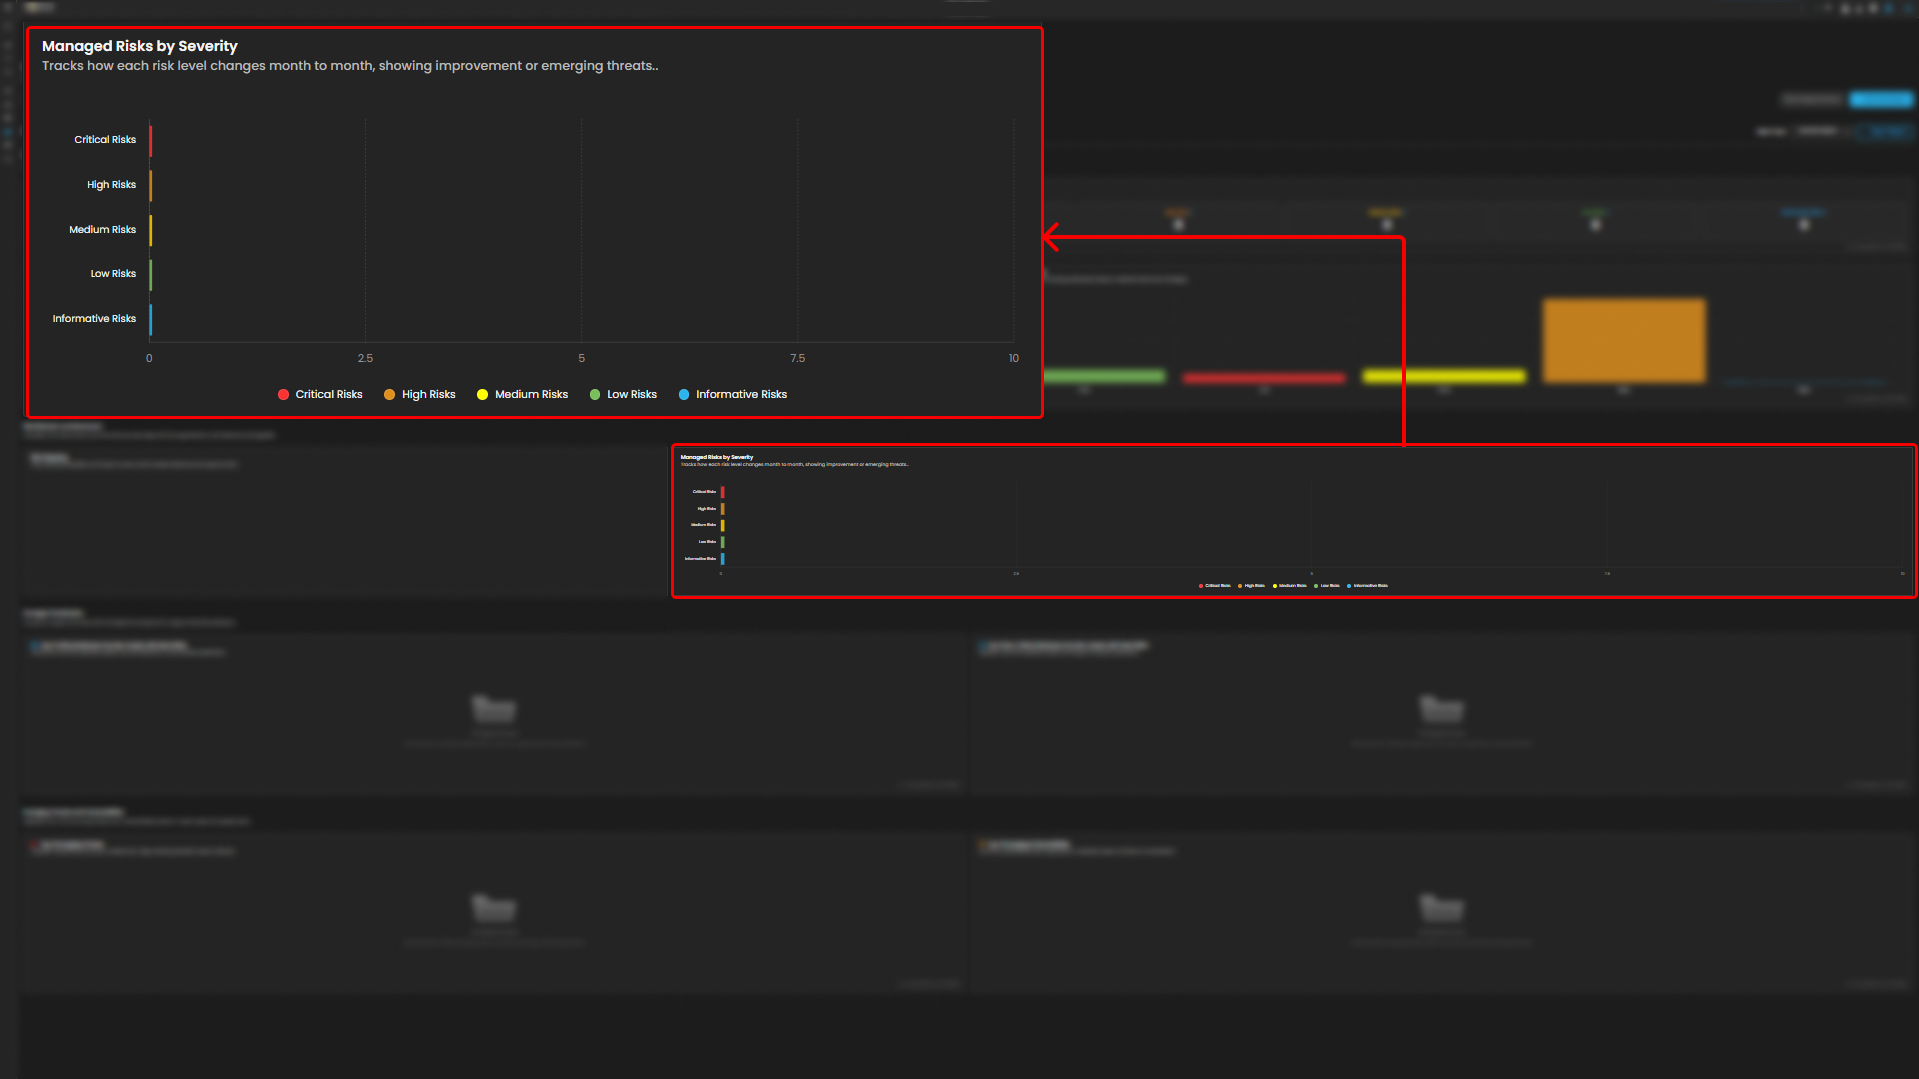The width and height of the screenshot is (1919, 1079).
Task: Click the blurred red bar in the background chart
Action: coord(1263,378)
